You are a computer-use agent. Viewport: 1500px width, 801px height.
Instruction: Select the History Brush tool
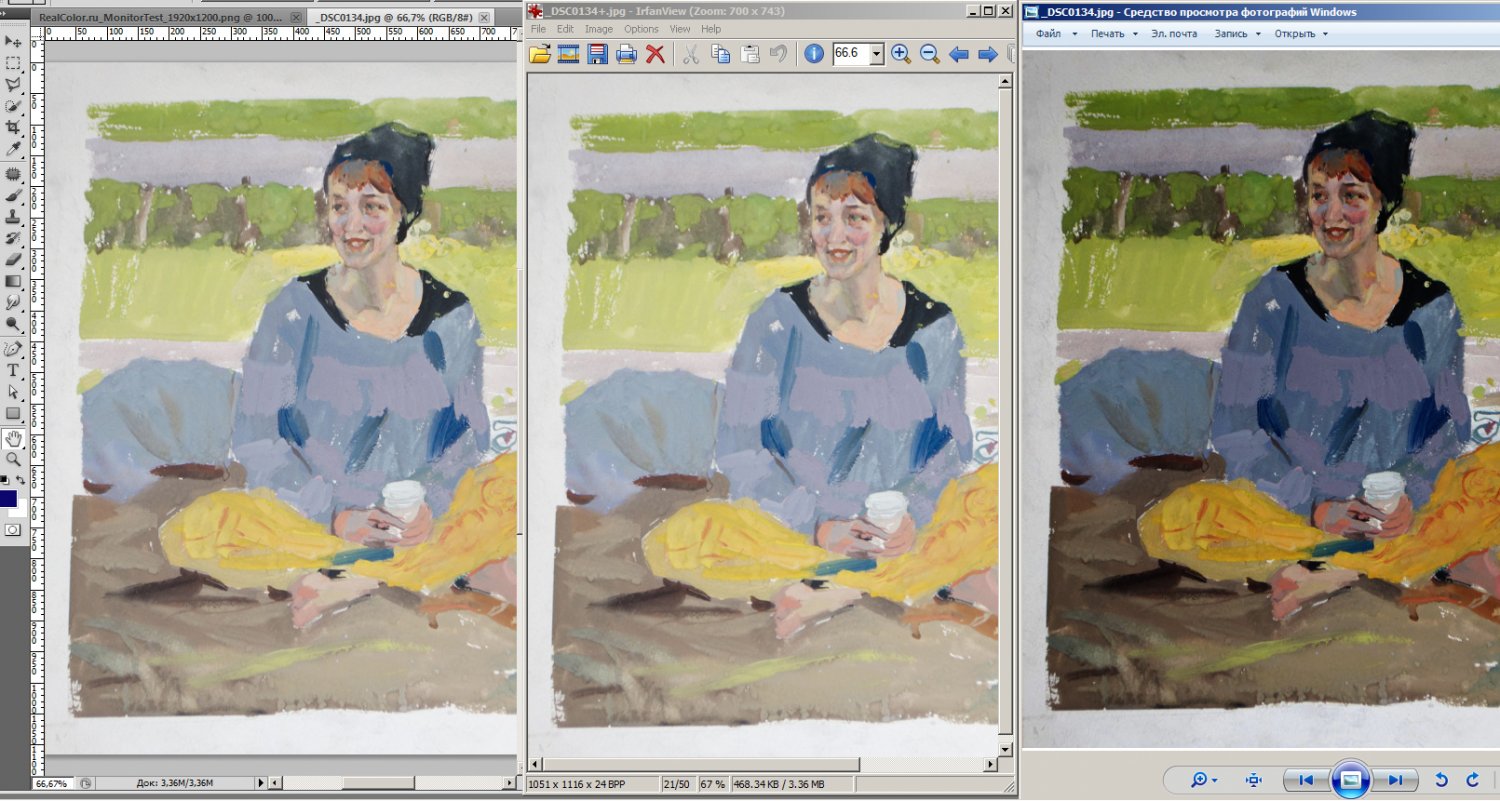point(13,238)
